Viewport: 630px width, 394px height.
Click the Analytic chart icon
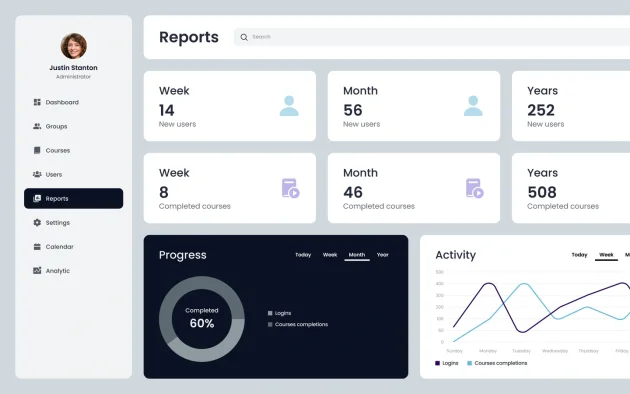coord(37,271)
